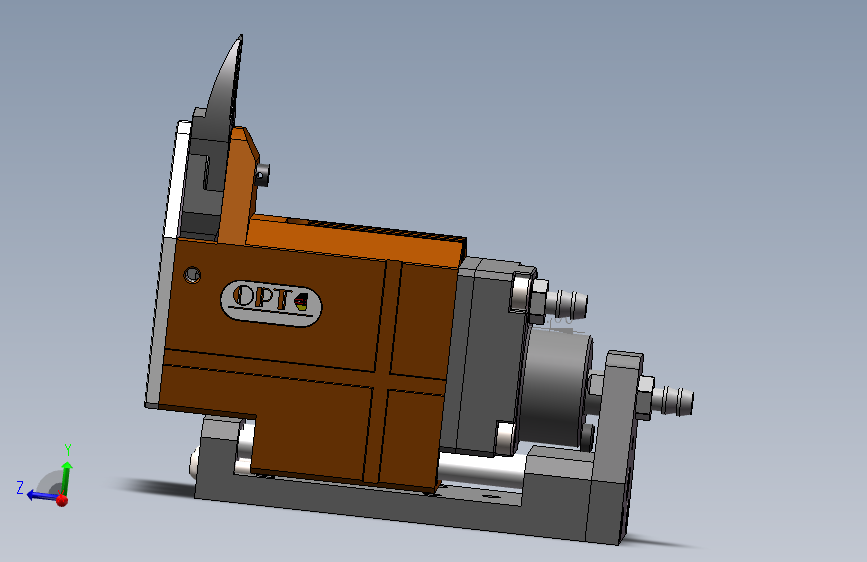Pick the round hole left of the OPT logo
The width and height of the screenshot is (867, 562).
click(x=192, y=274)
